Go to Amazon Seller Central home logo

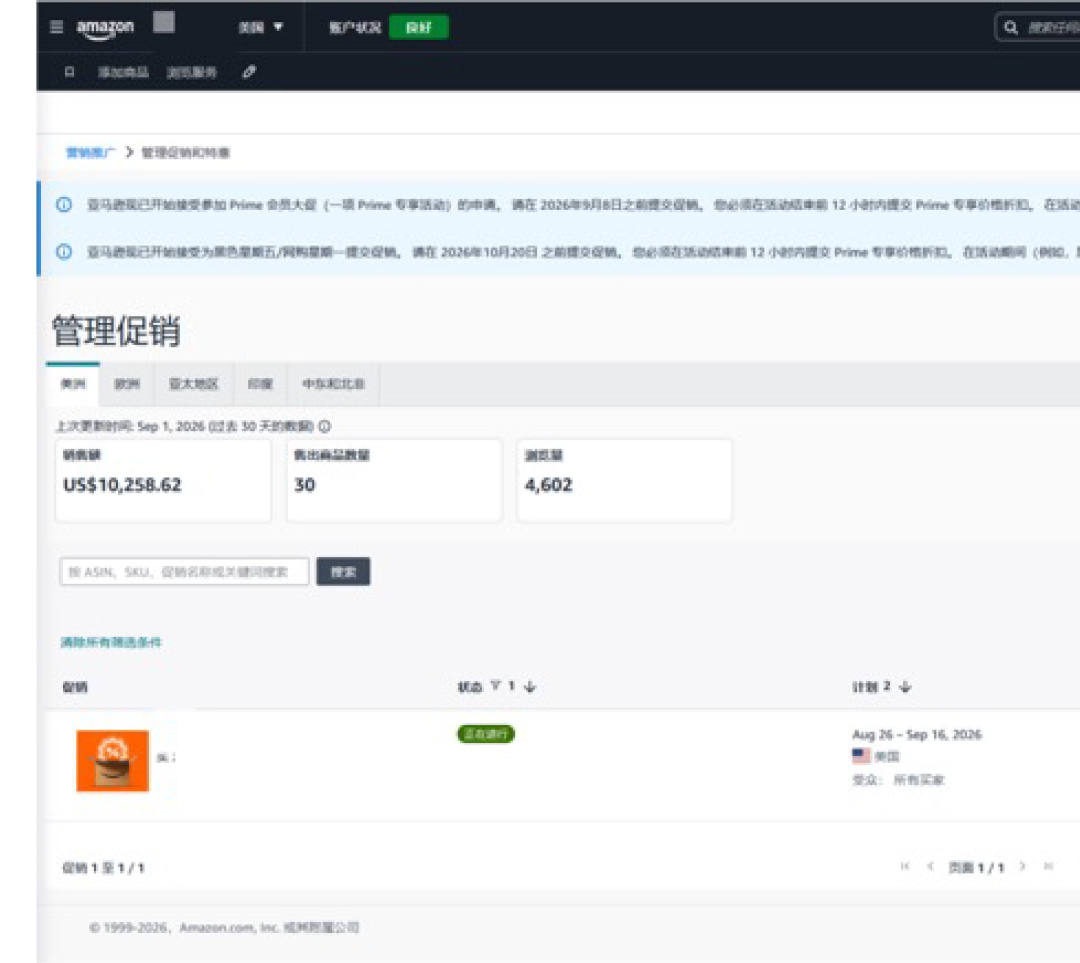(105, 28)
